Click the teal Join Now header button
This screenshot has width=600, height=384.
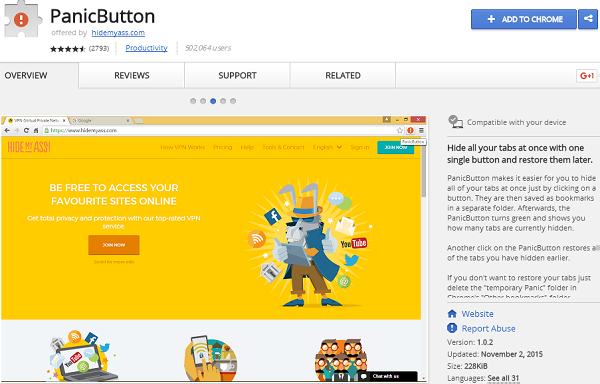tap(396, 147)
